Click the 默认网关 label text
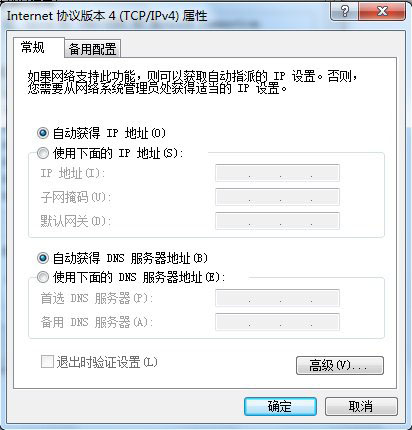The width and height of the screenshot is (412, 430). pyautogui.click(x=76, y=221)
